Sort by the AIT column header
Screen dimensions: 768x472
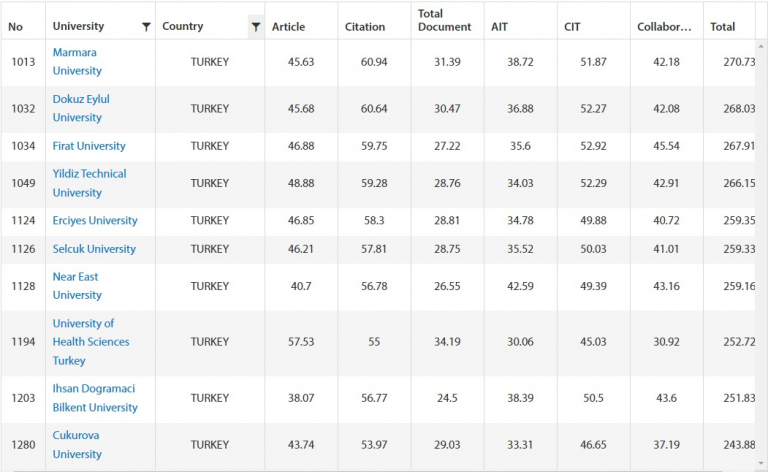pos(500,27)
